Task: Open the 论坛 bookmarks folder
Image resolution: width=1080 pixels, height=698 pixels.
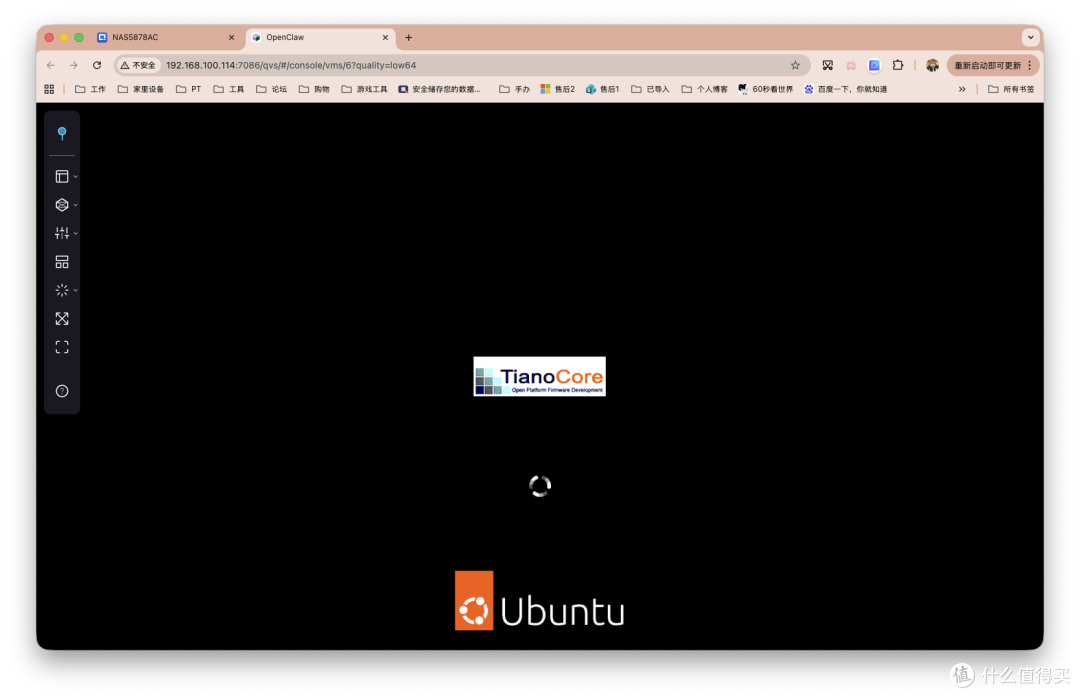Action: tap(271, 89)
